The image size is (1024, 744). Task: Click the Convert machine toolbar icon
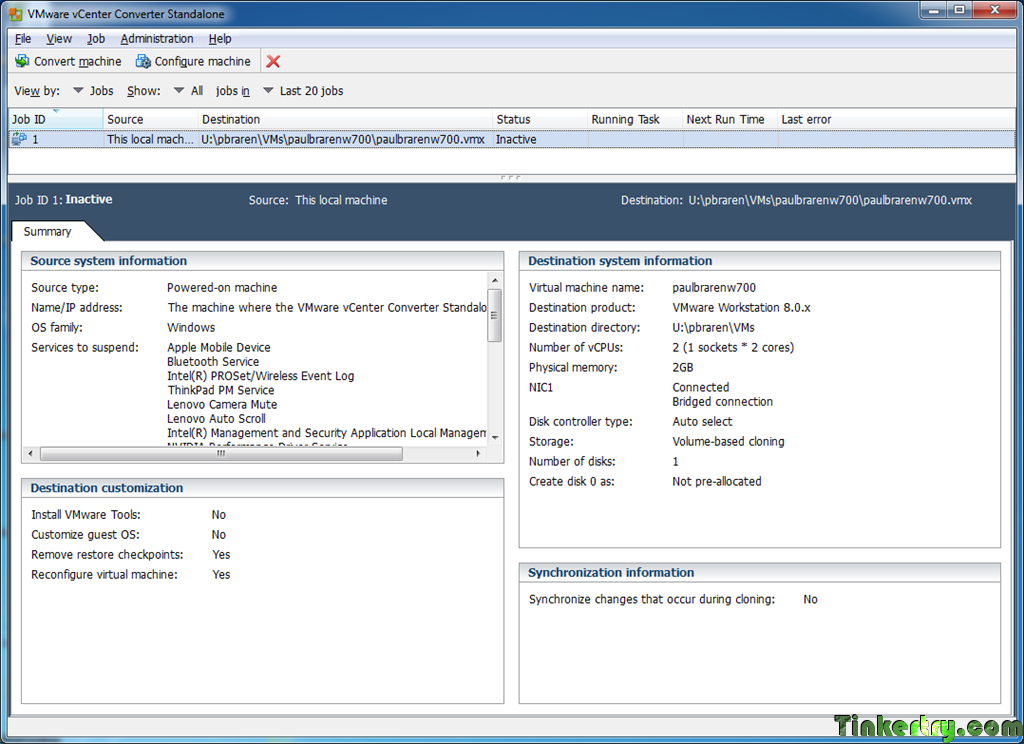click(22, 61)
